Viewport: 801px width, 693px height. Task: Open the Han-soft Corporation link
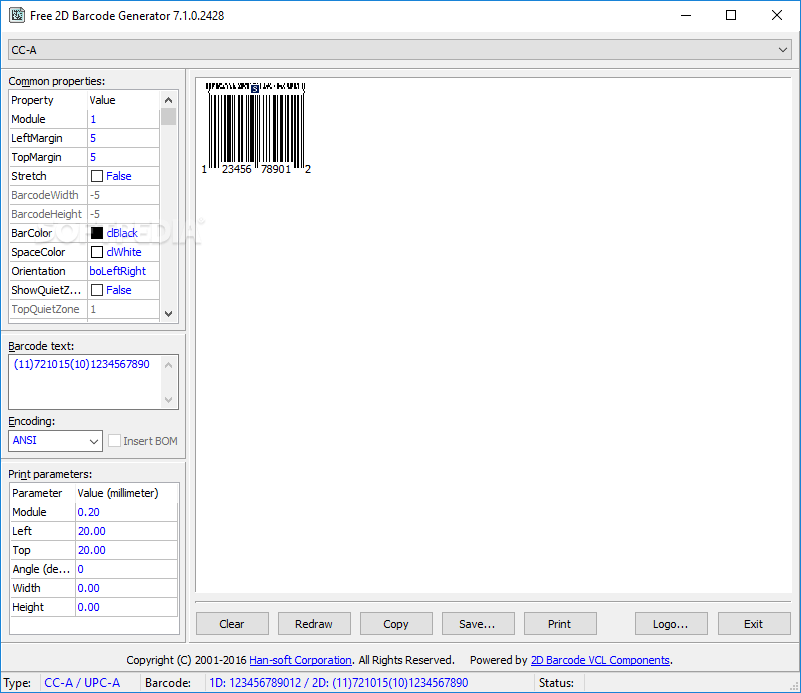point(300,660)
